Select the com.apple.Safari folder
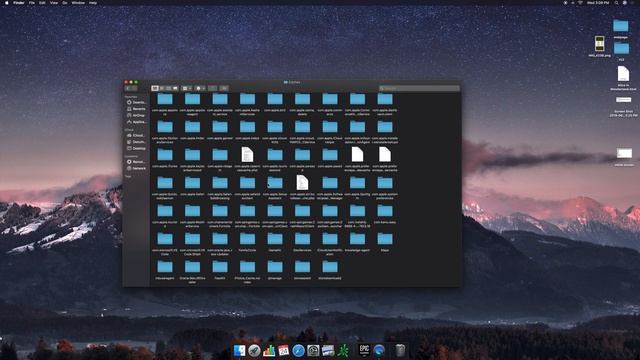This screenshot has width=640, height=360. [x=192, y=183]
